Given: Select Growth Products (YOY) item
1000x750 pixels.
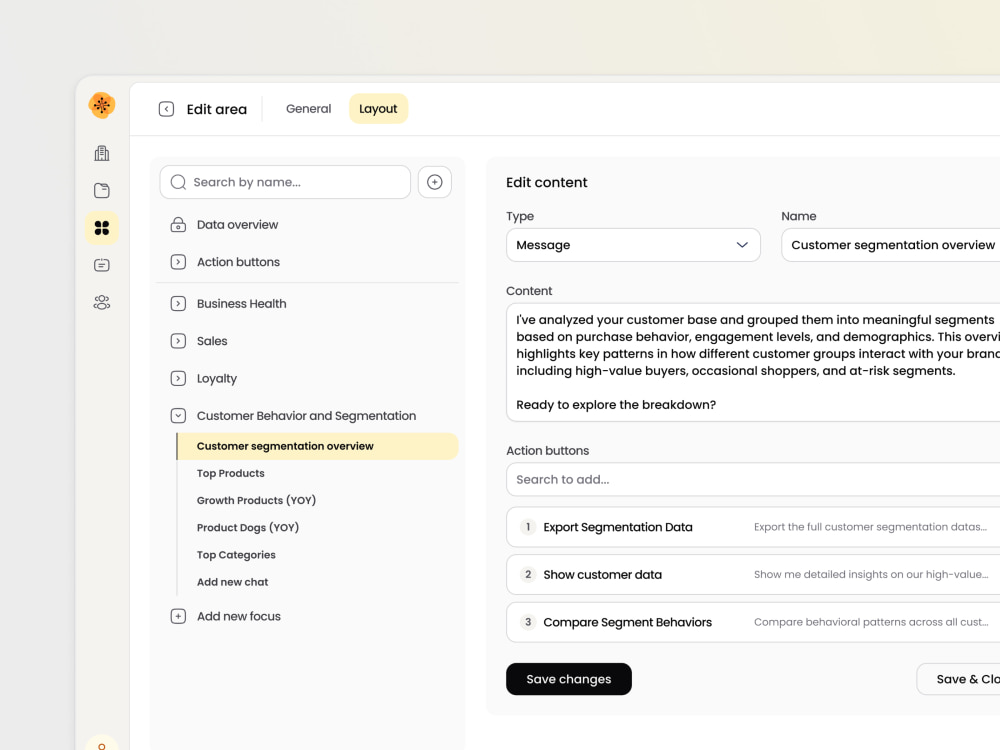Looking at the screenshot, I should [x=256, y=501].
